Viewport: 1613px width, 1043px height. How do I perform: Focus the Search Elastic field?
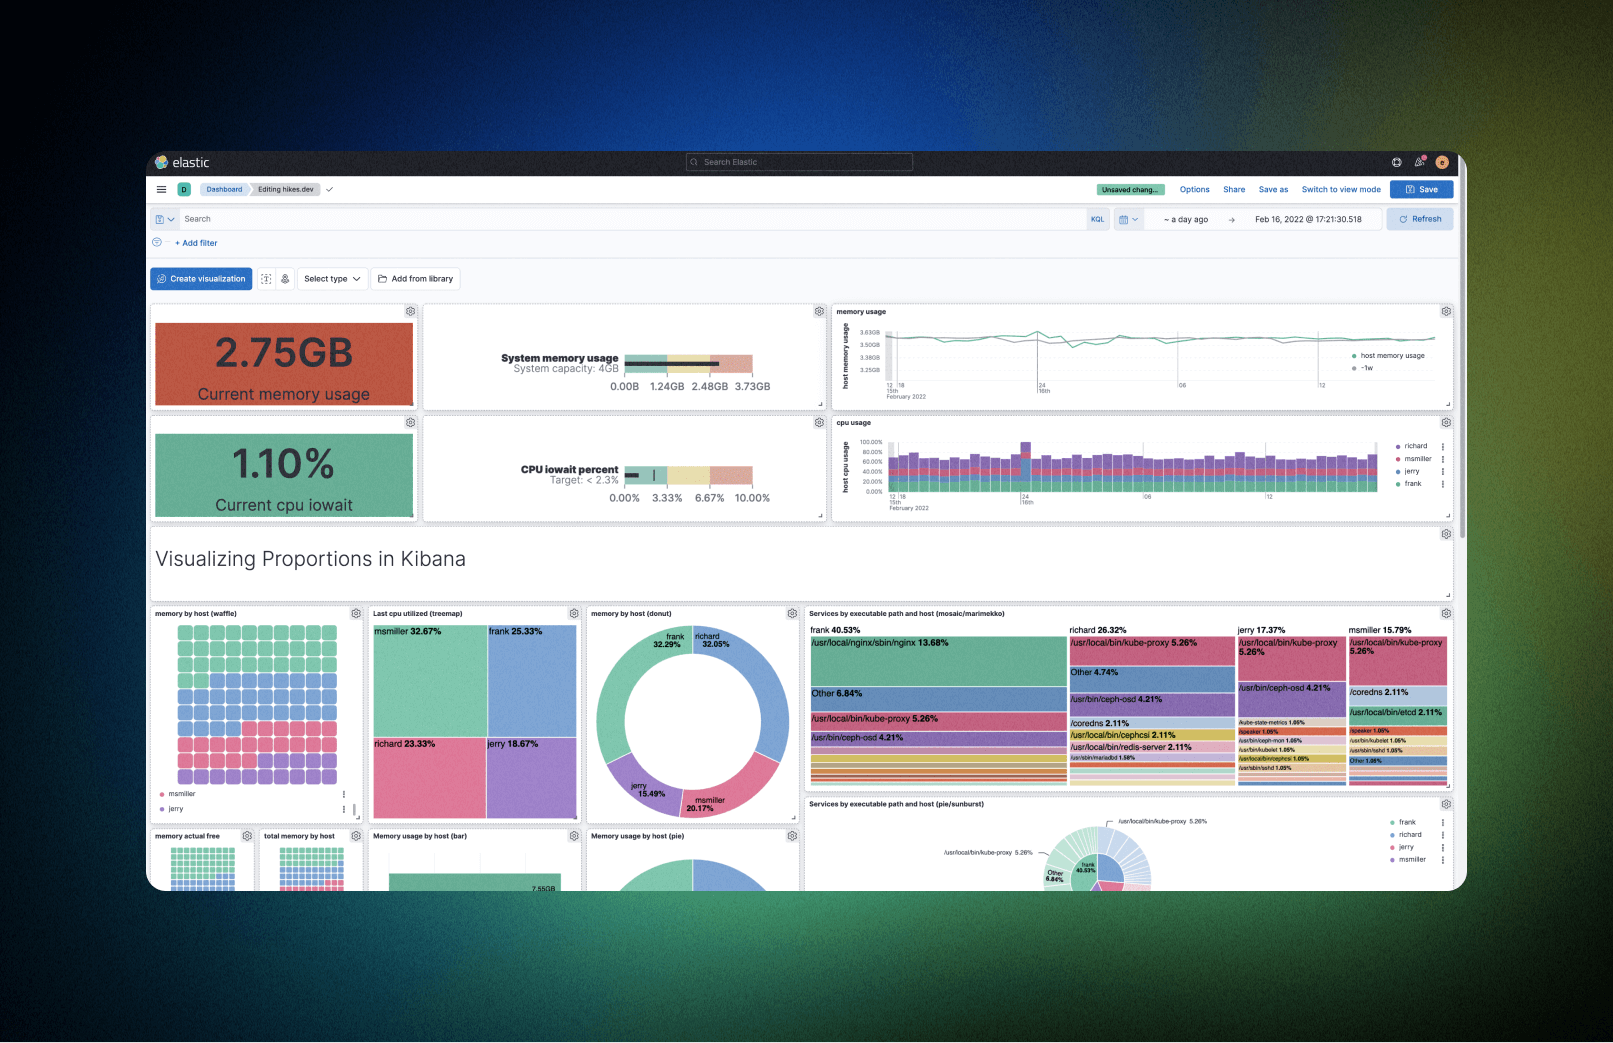click(799, 162)
